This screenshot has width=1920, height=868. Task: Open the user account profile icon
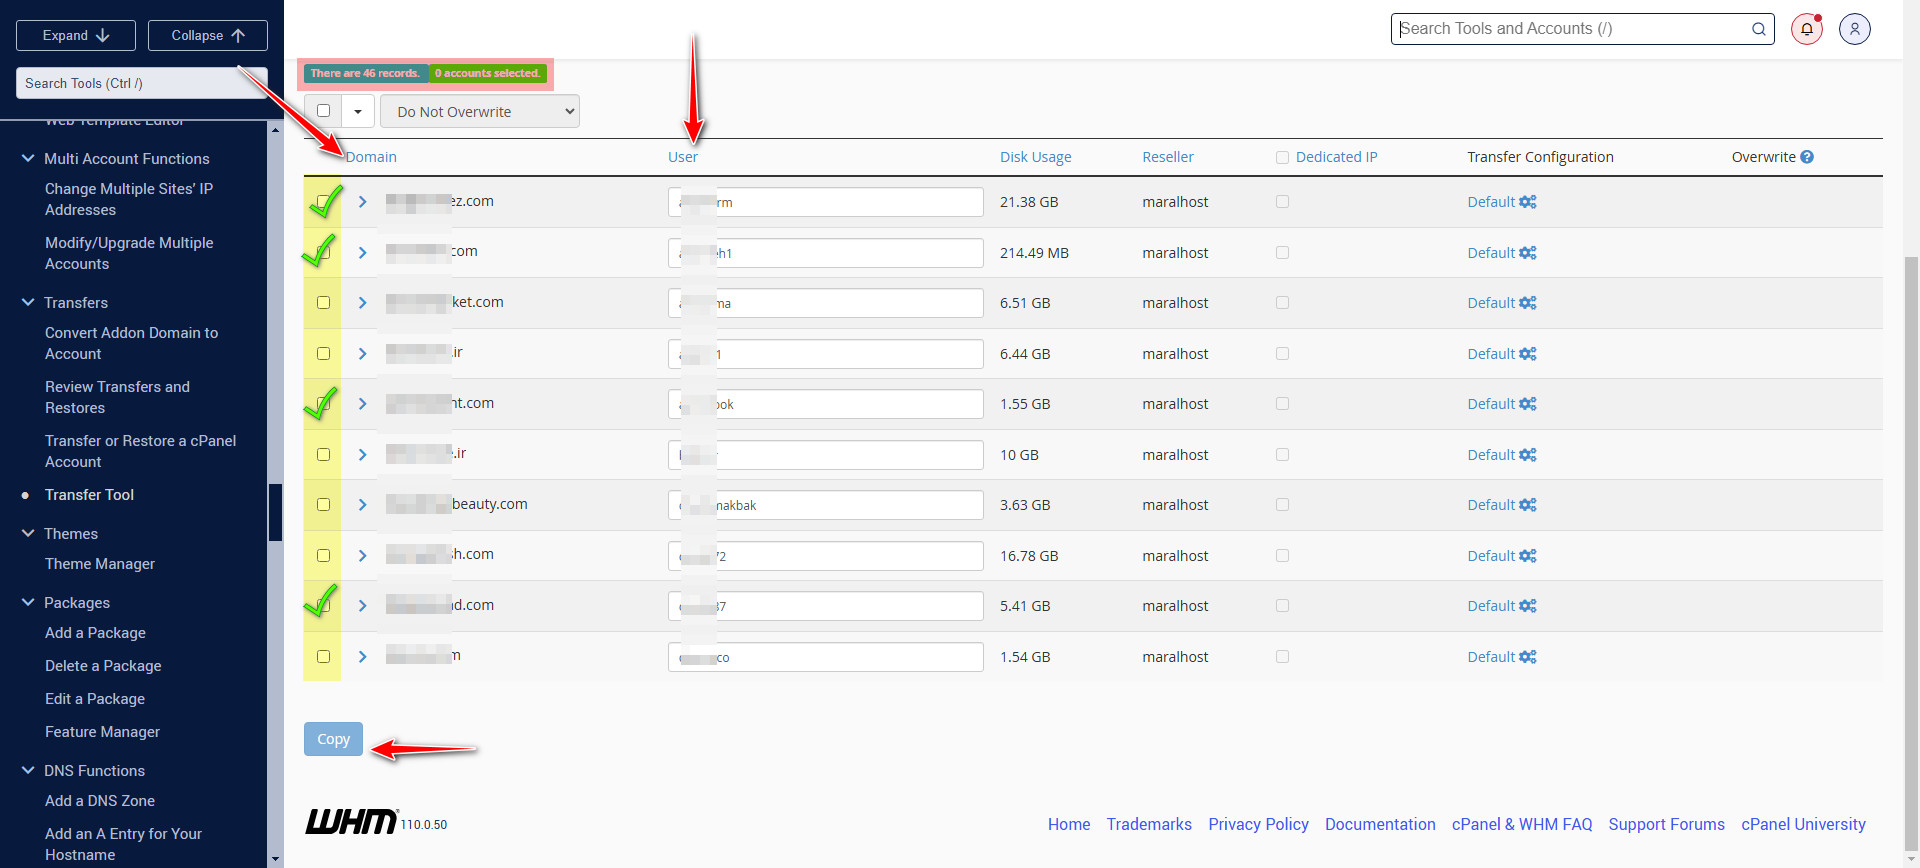point(1854,29)
